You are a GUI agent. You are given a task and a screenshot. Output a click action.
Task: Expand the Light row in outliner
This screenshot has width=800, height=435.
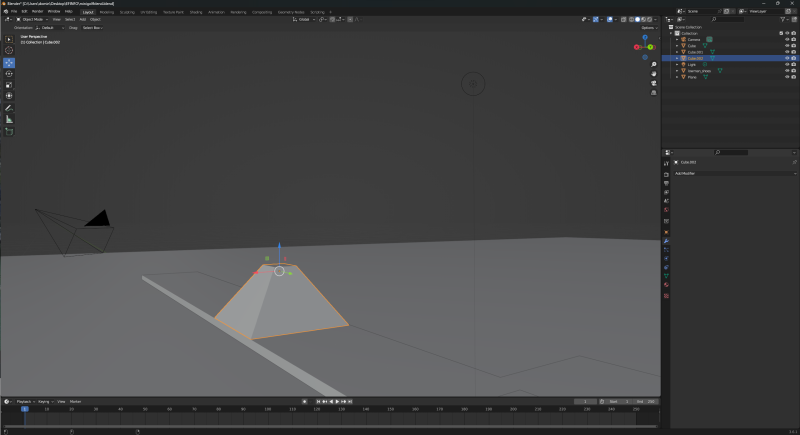click(x=678, y=64)
